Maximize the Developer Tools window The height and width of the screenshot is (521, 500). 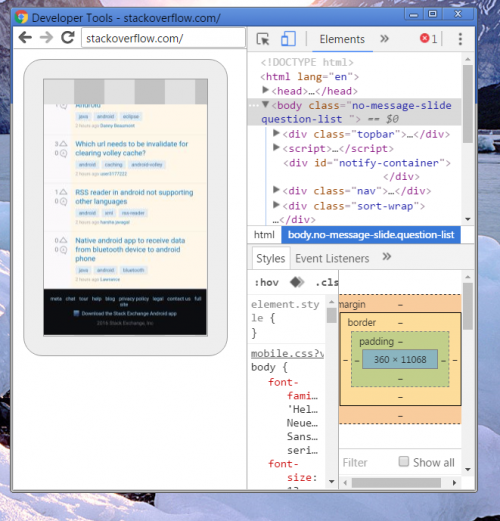pos(432,14)
